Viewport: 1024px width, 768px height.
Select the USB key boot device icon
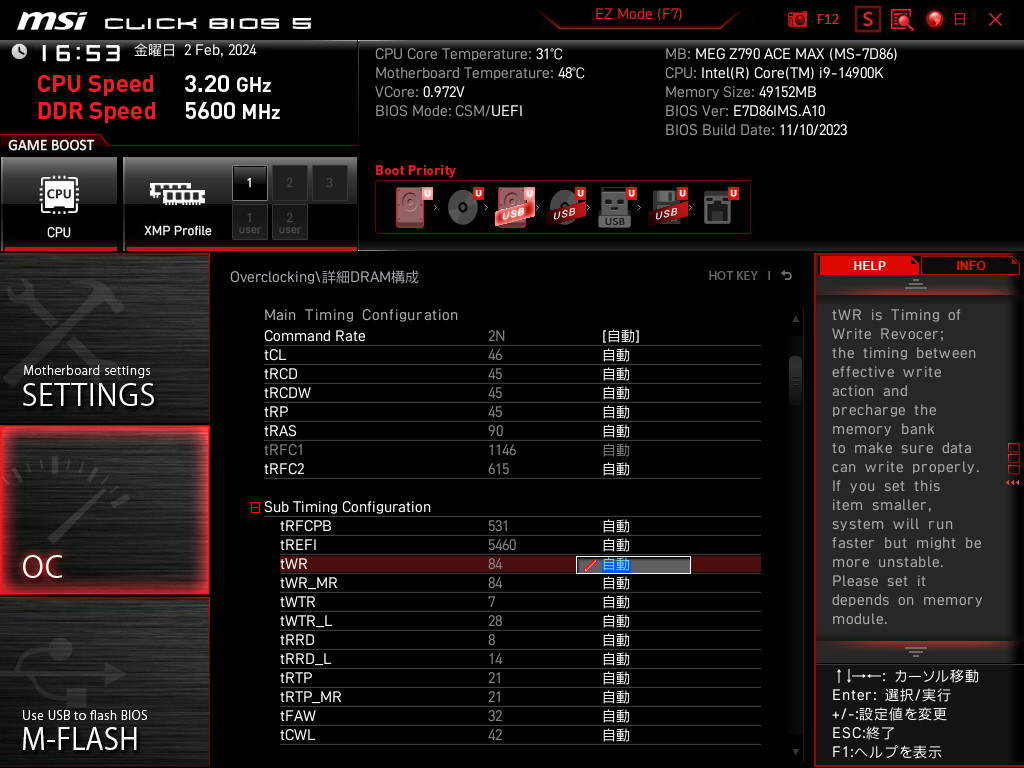(x=616, y=207)
